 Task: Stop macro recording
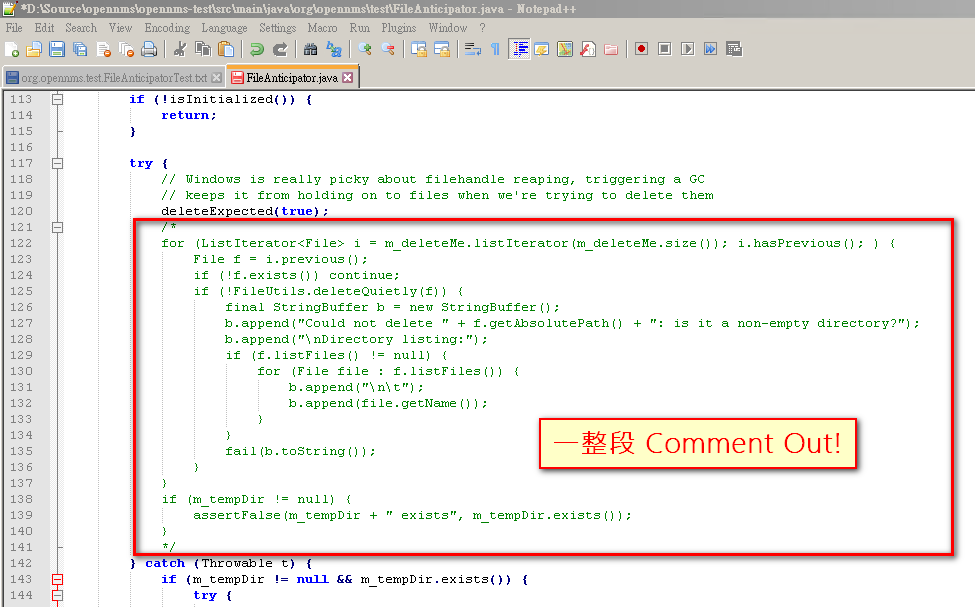tap(665, 49)
